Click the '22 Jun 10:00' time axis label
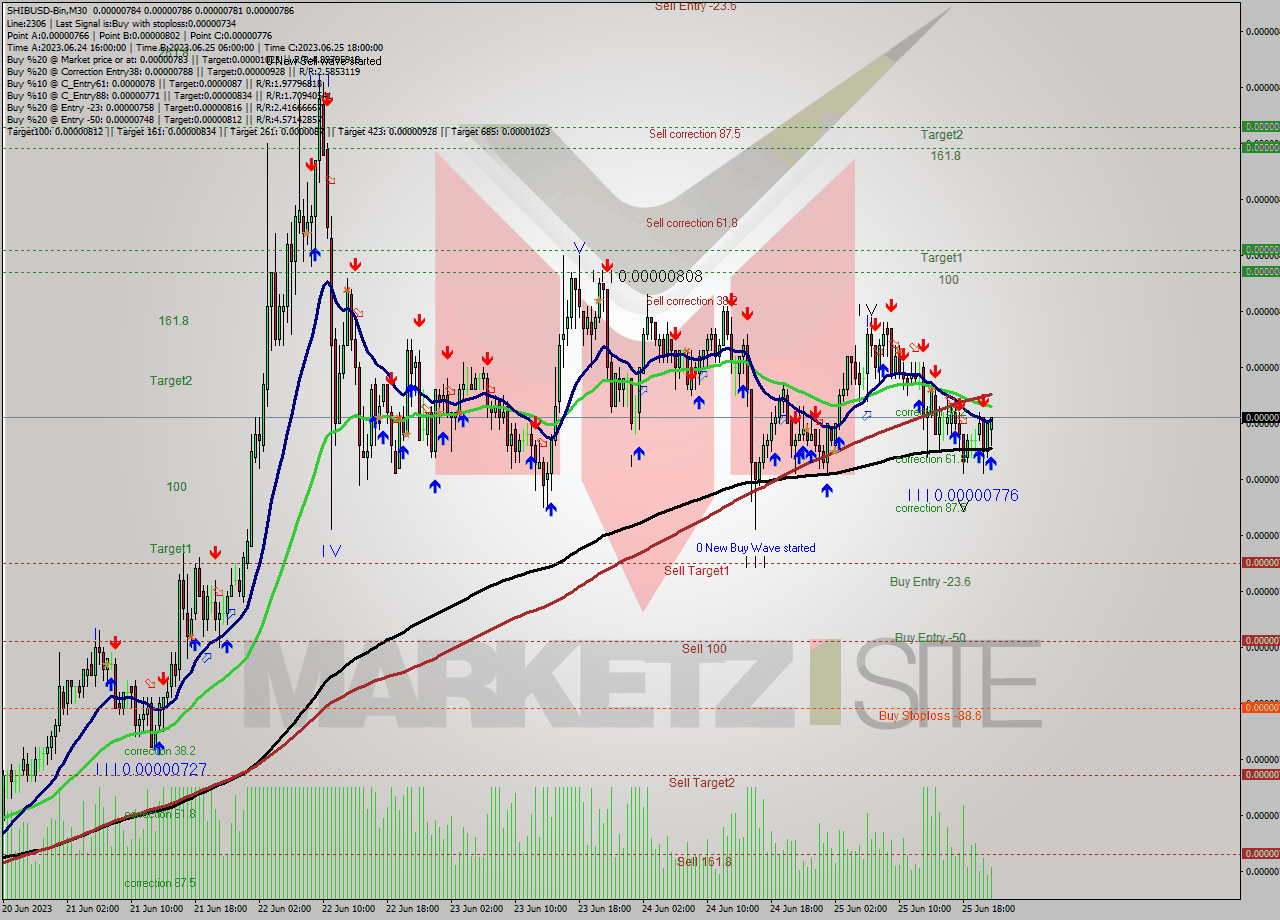Image resolution: width=1280 pixels, height=920 pixels. (x=350, y=909)
